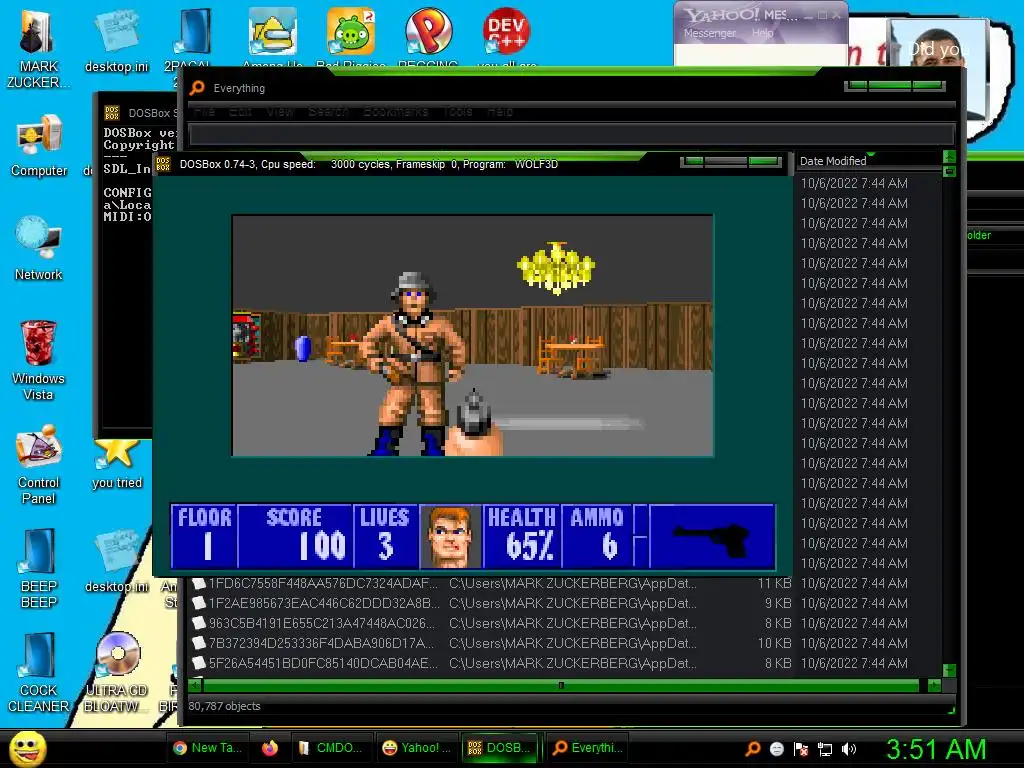The width and height of the screenshot is (1024, 768).
Task: Select the Network desktop icon
Action: (x=39, y=249)
